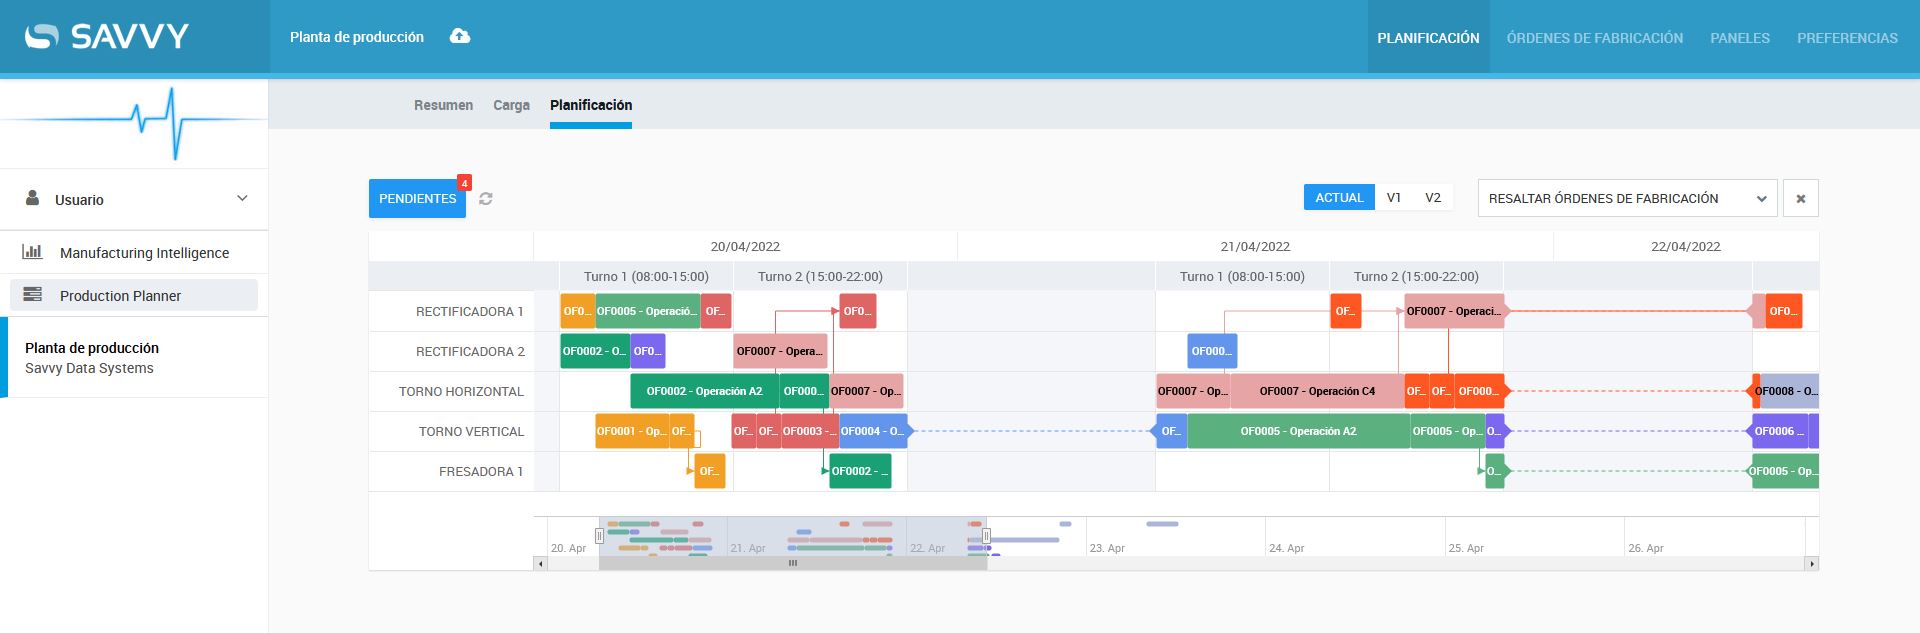Select plan version V1

tap(1394, 197)
